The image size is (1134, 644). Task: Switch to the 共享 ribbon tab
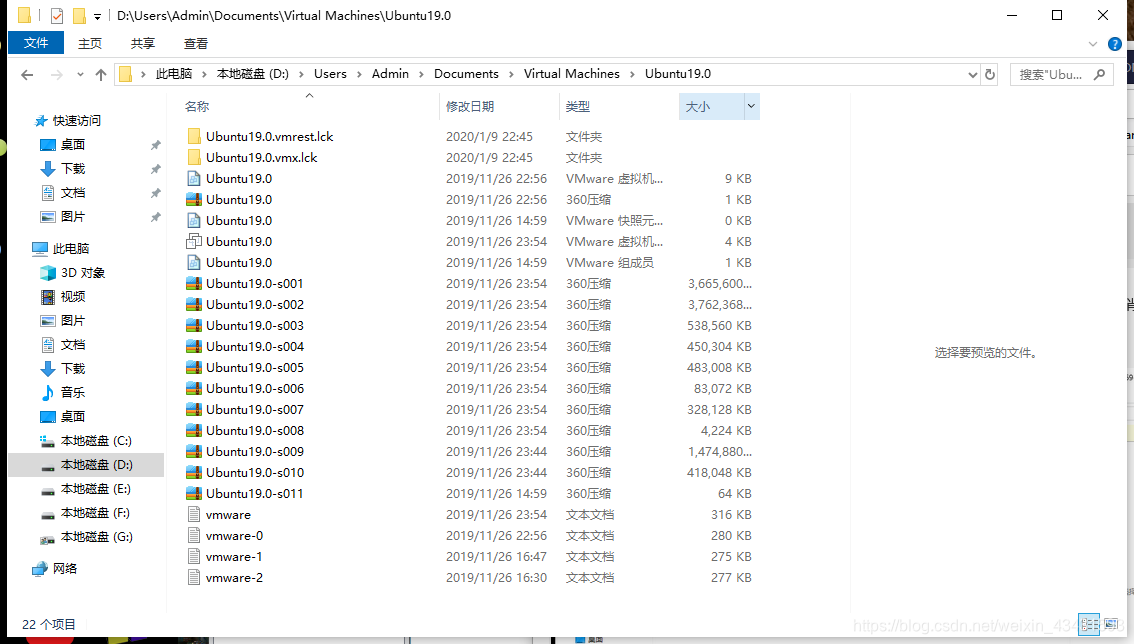point(142,43)
